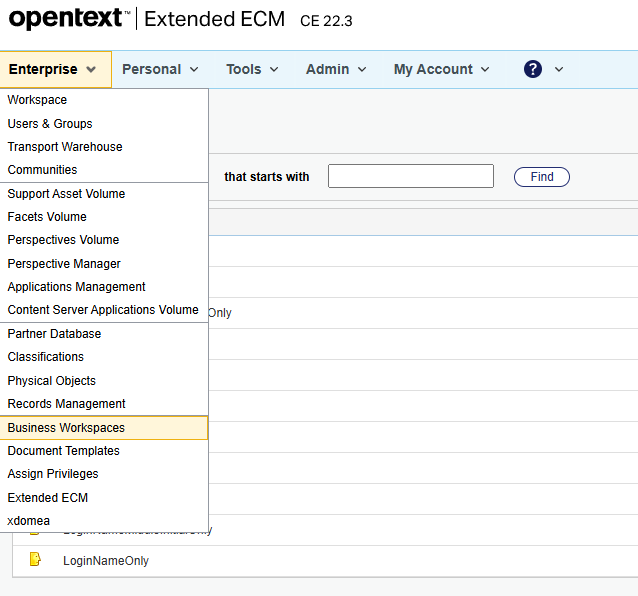The image size is (638, 596).
Task: Choose Users & Groups menu entry
Action: point(50,124)
